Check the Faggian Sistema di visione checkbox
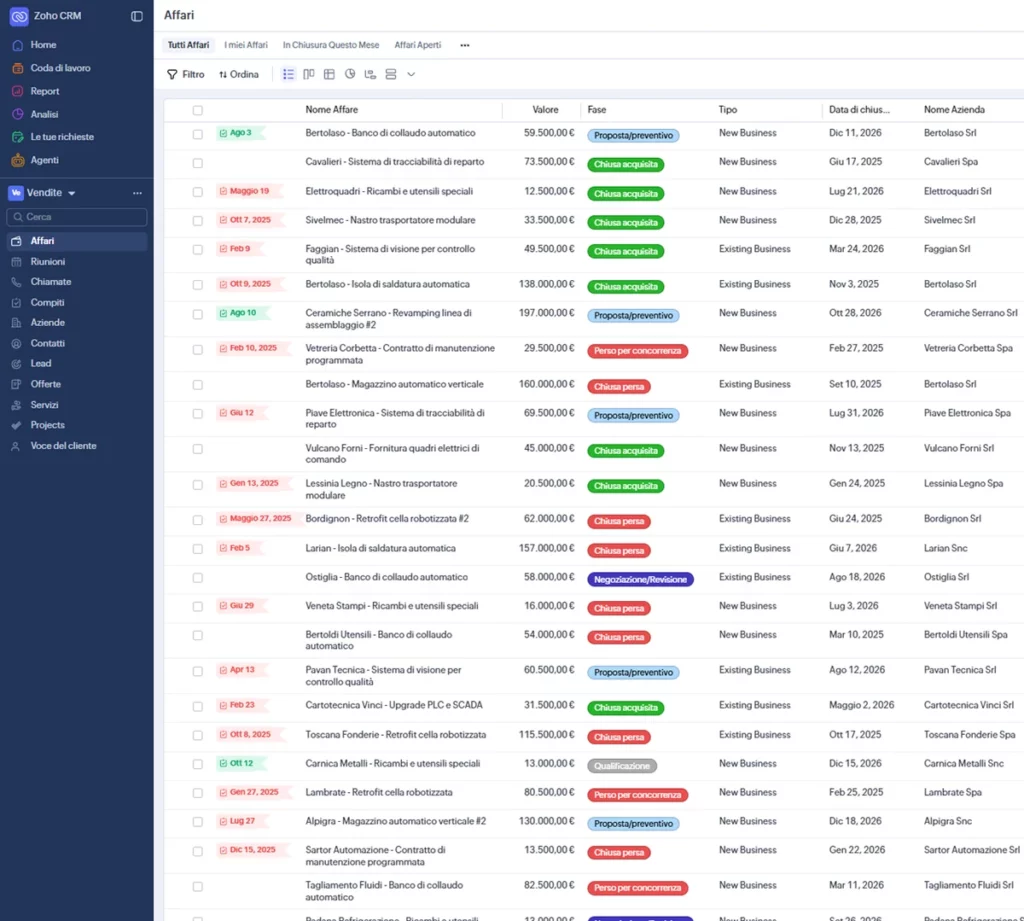This screenshot has width=1024, height=921. (197, 250)
